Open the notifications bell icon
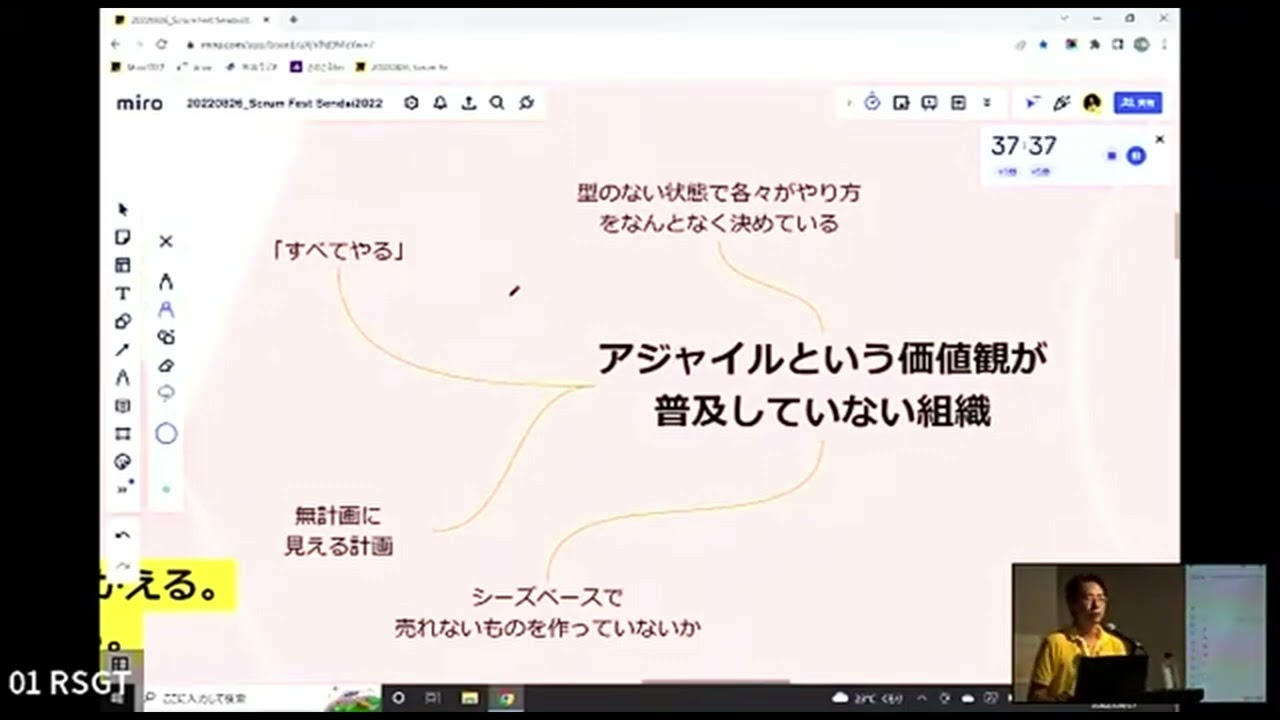This screenshot has height=720, width=1280. [440, 102]
